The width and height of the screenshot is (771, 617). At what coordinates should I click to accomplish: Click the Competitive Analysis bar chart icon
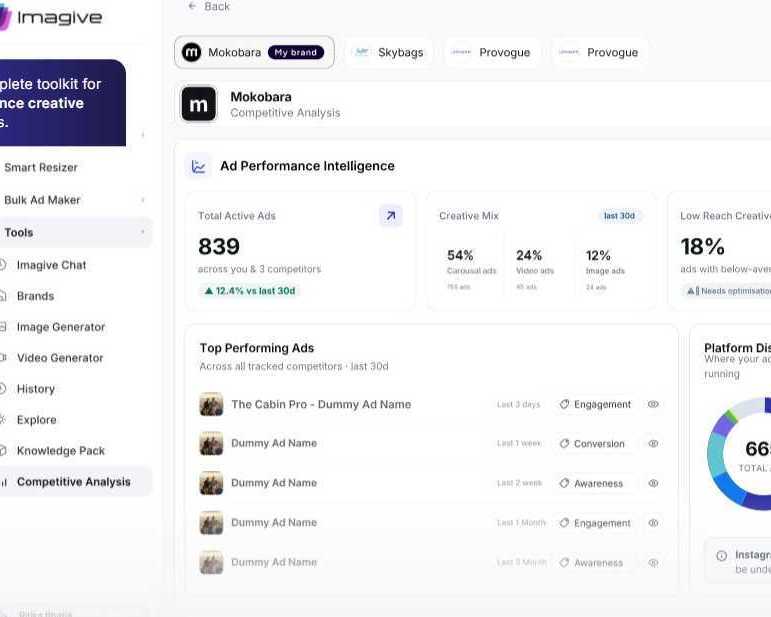pyautogui.click(x=3, y=482)
